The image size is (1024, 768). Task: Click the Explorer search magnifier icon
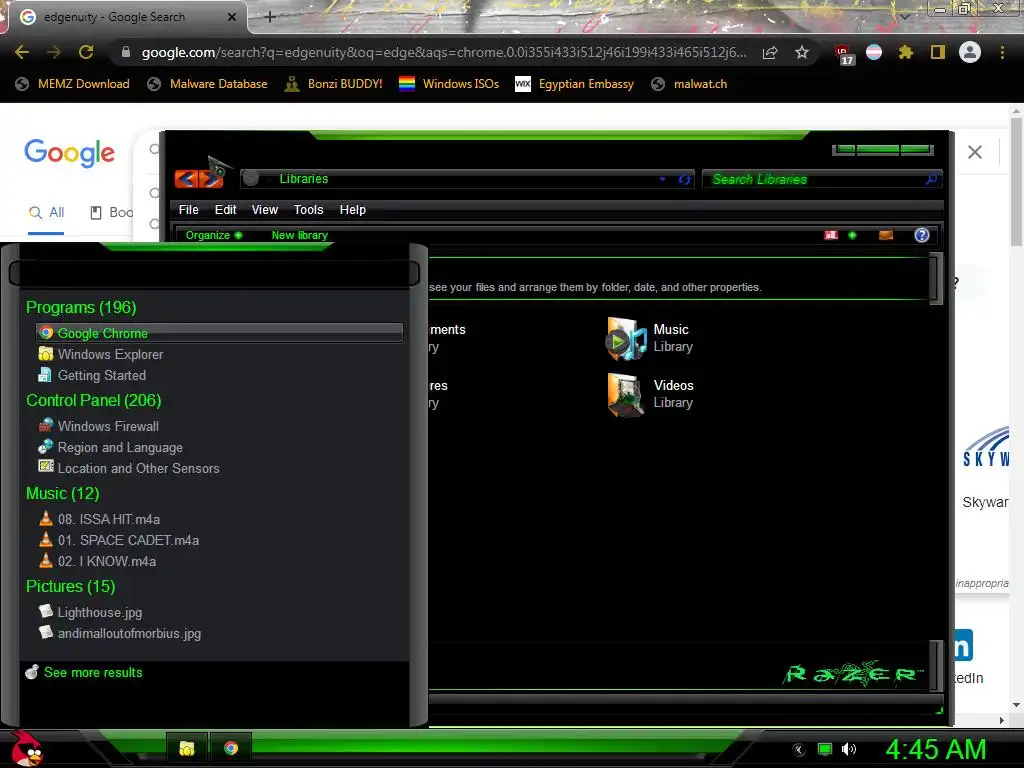[931, 179]
